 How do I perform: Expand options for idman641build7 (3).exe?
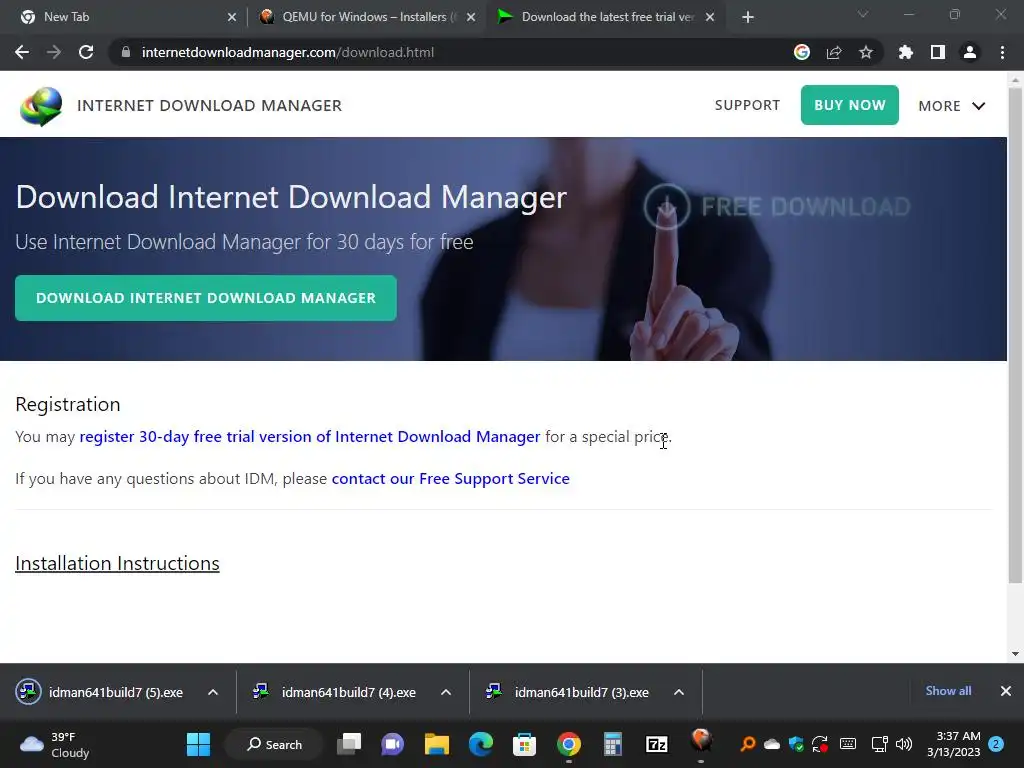(679, 692)
